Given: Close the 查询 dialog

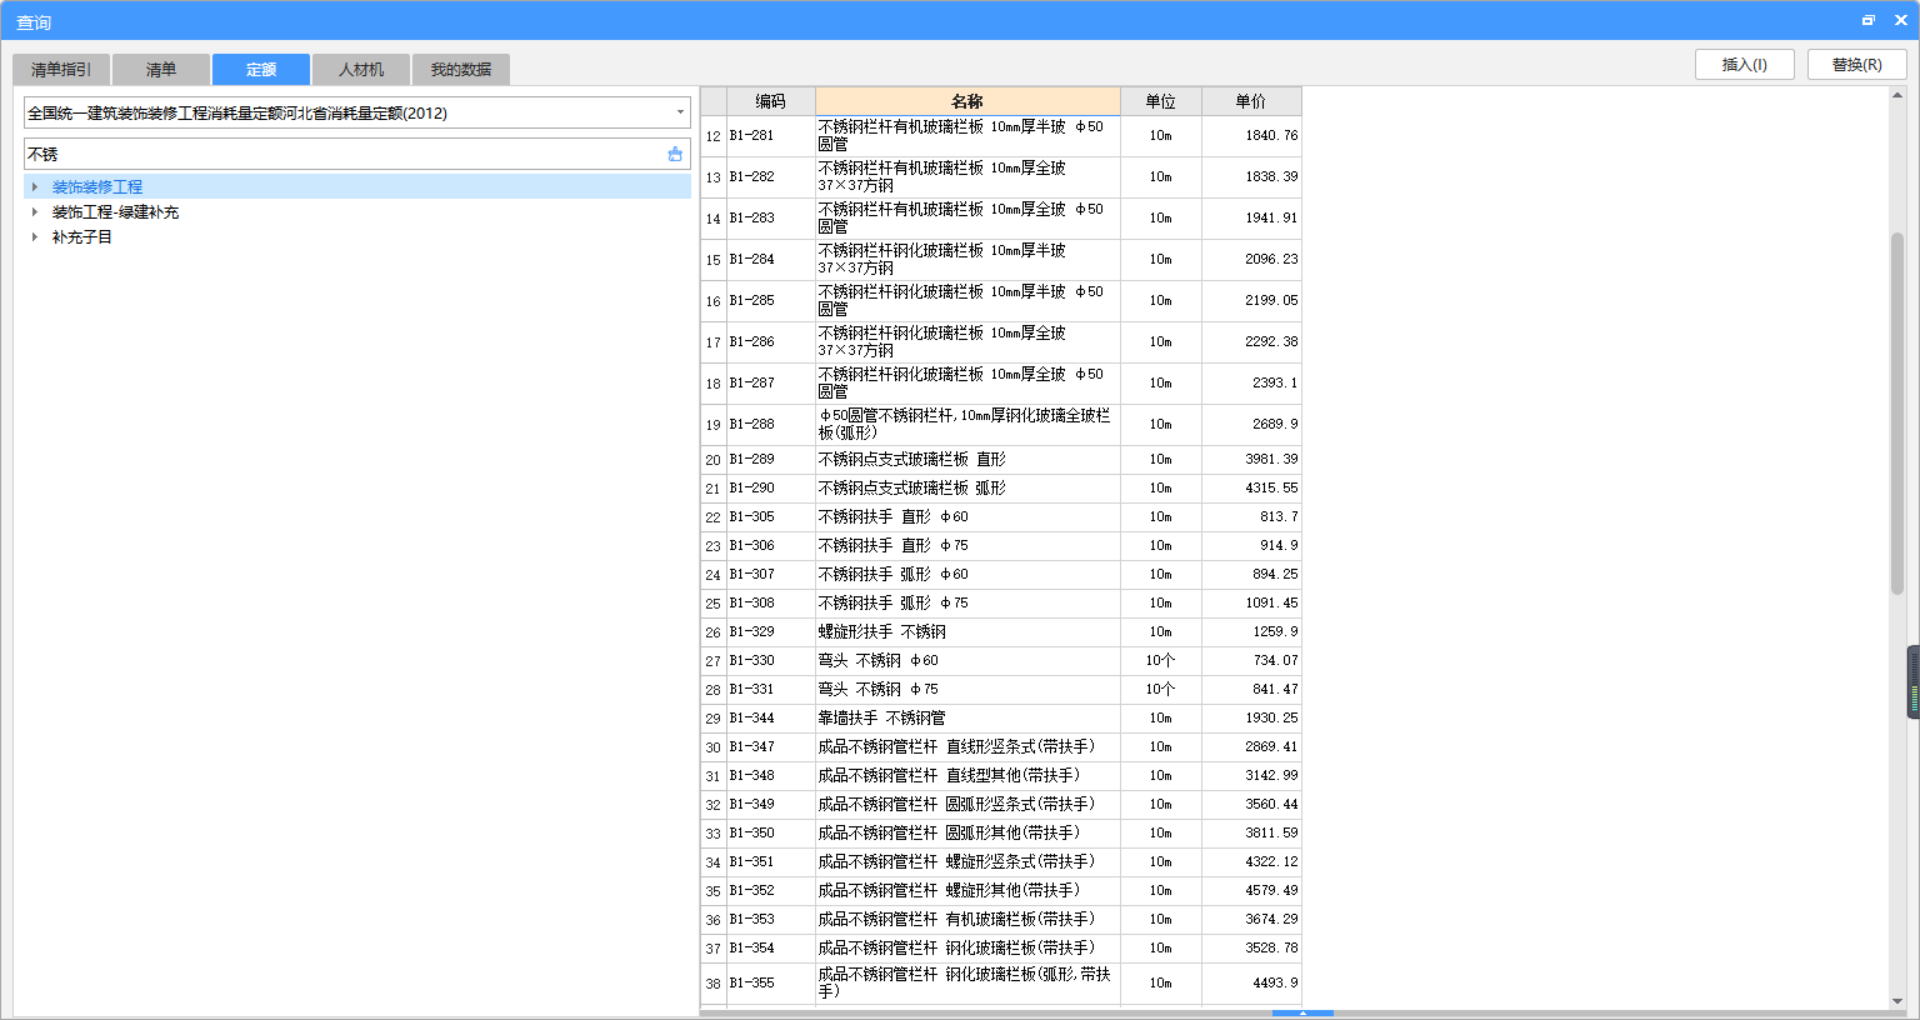Looking at the screenshot, I should (x=1901, y=20).
